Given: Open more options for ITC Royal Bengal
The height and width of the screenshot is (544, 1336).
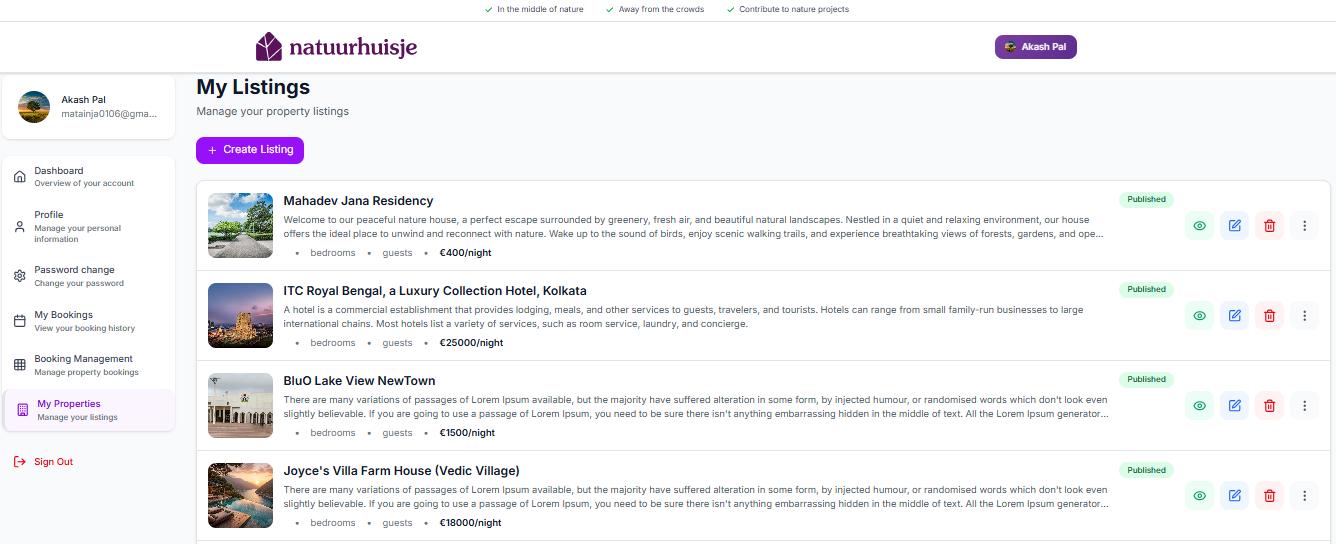Looking at the screenshot, I should coord(1304,316).
